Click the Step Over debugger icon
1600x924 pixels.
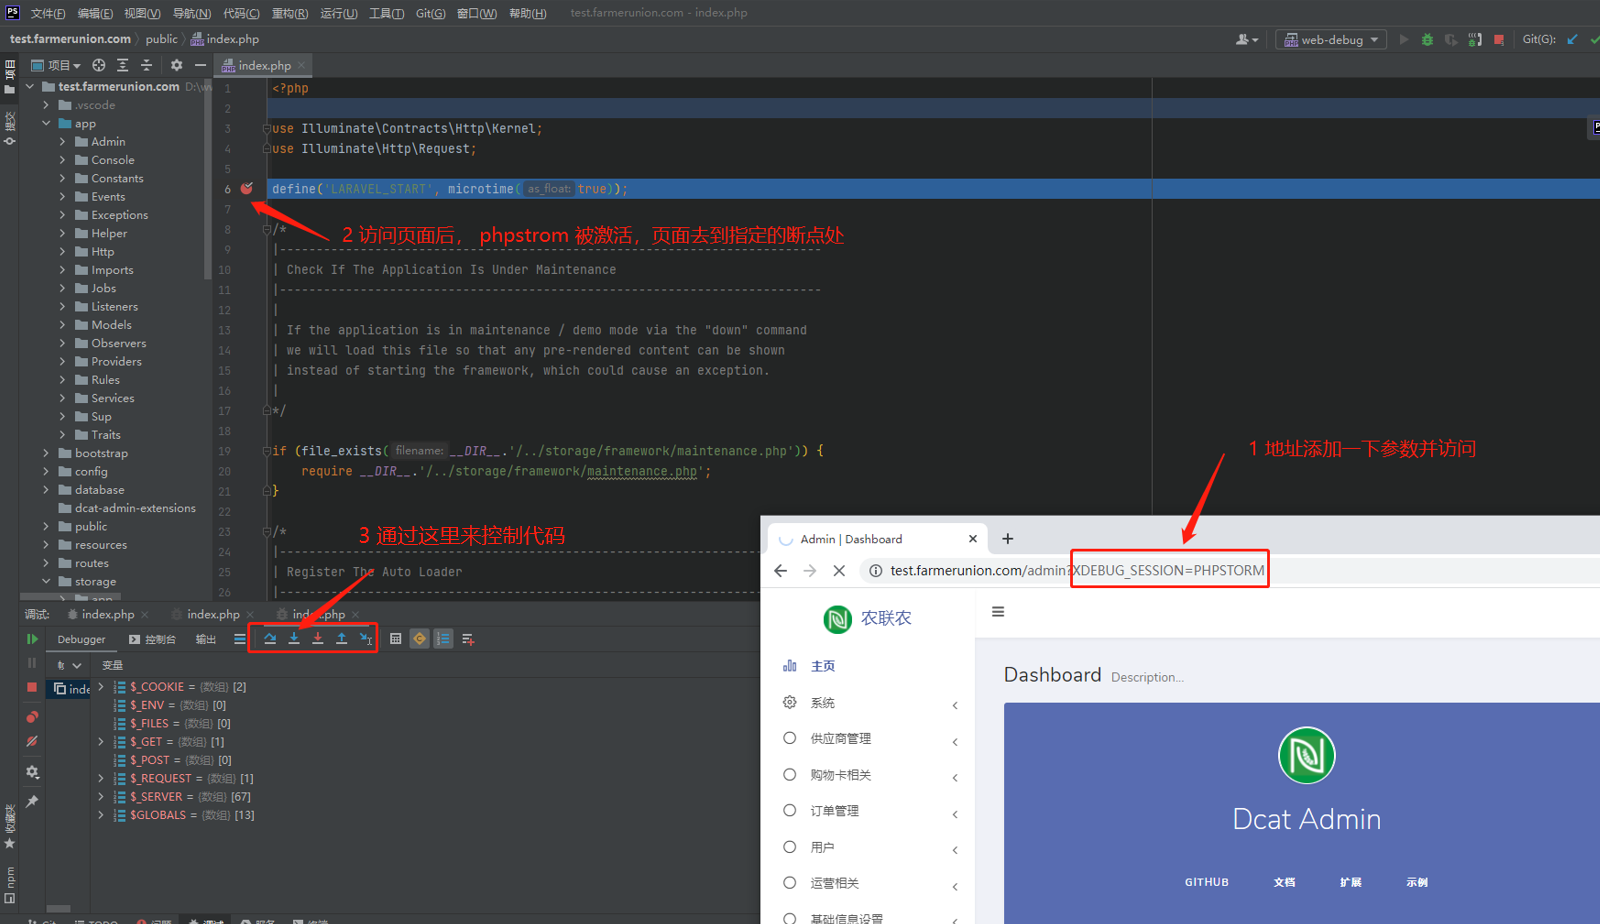[270, 639]
